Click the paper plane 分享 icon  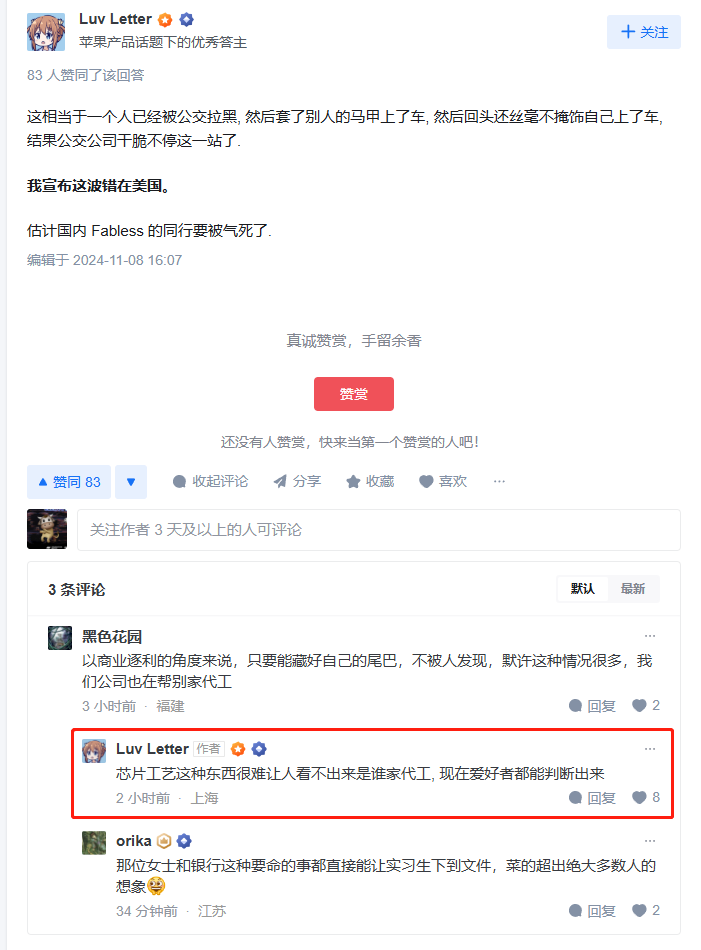pyautogui.click(x=280, y=482)
